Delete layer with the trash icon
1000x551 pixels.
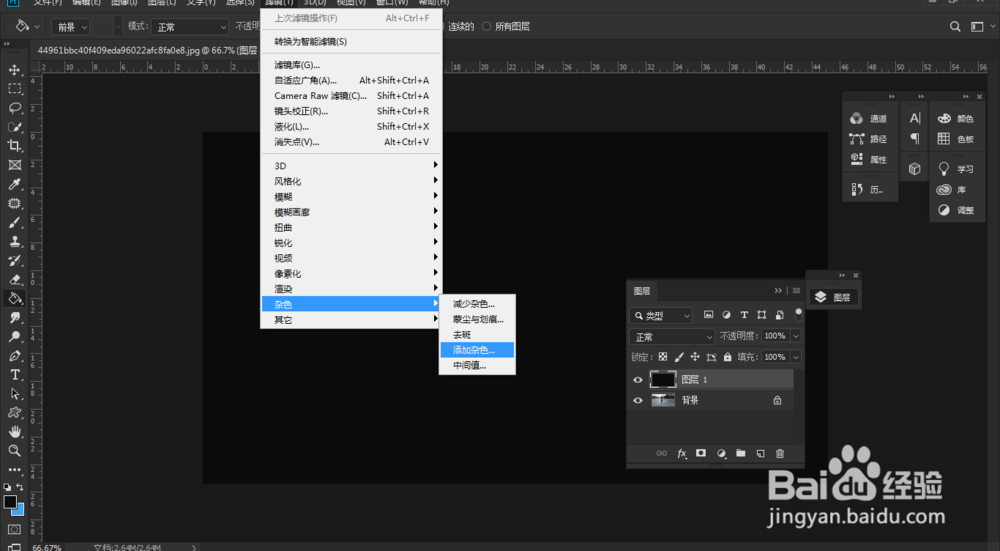780,453
